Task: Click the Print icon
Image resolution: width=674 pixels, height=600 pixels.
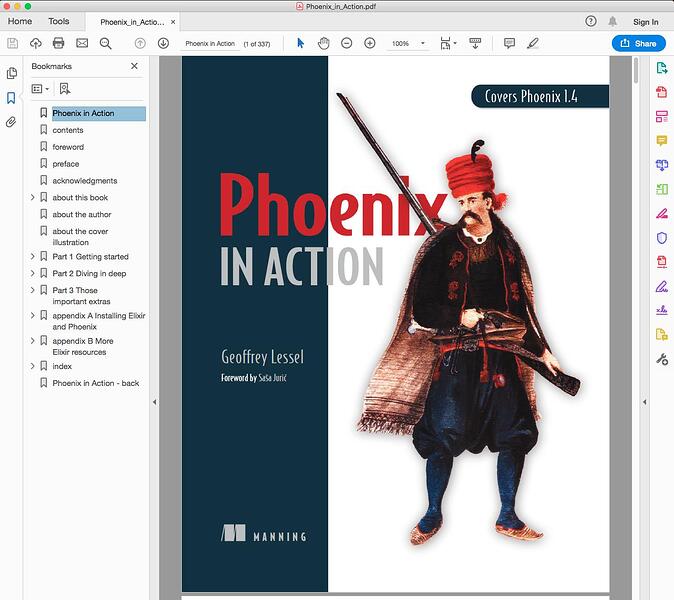Action: click(58, 43)
